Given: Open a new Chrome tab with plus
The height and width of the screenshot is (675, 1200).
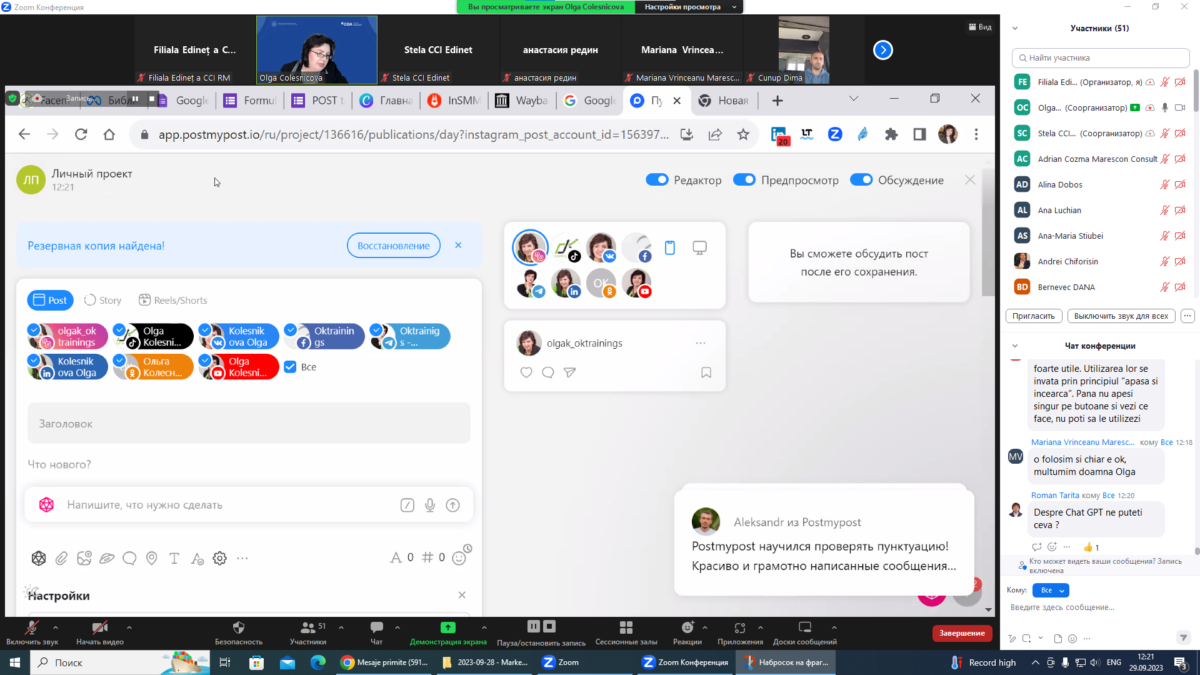Looking at the screenshot, I should 777,100.
